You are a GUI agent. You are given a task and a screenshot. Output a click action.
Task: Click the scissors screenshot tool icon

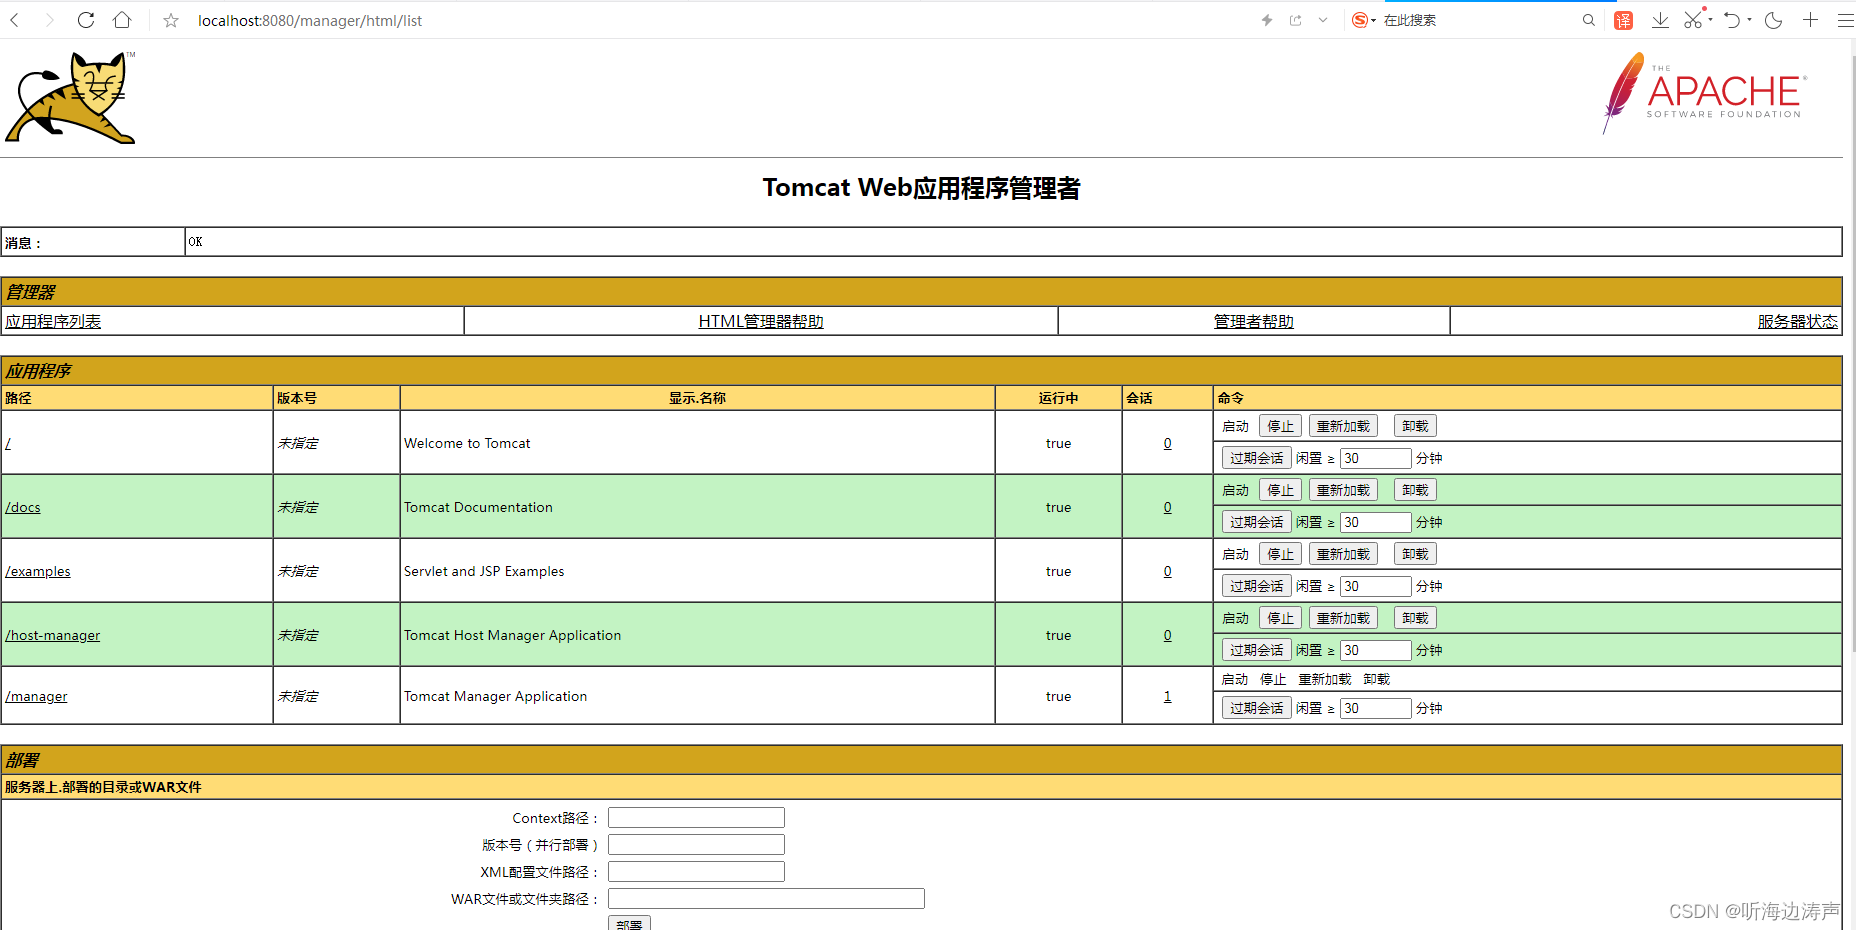1693,19
